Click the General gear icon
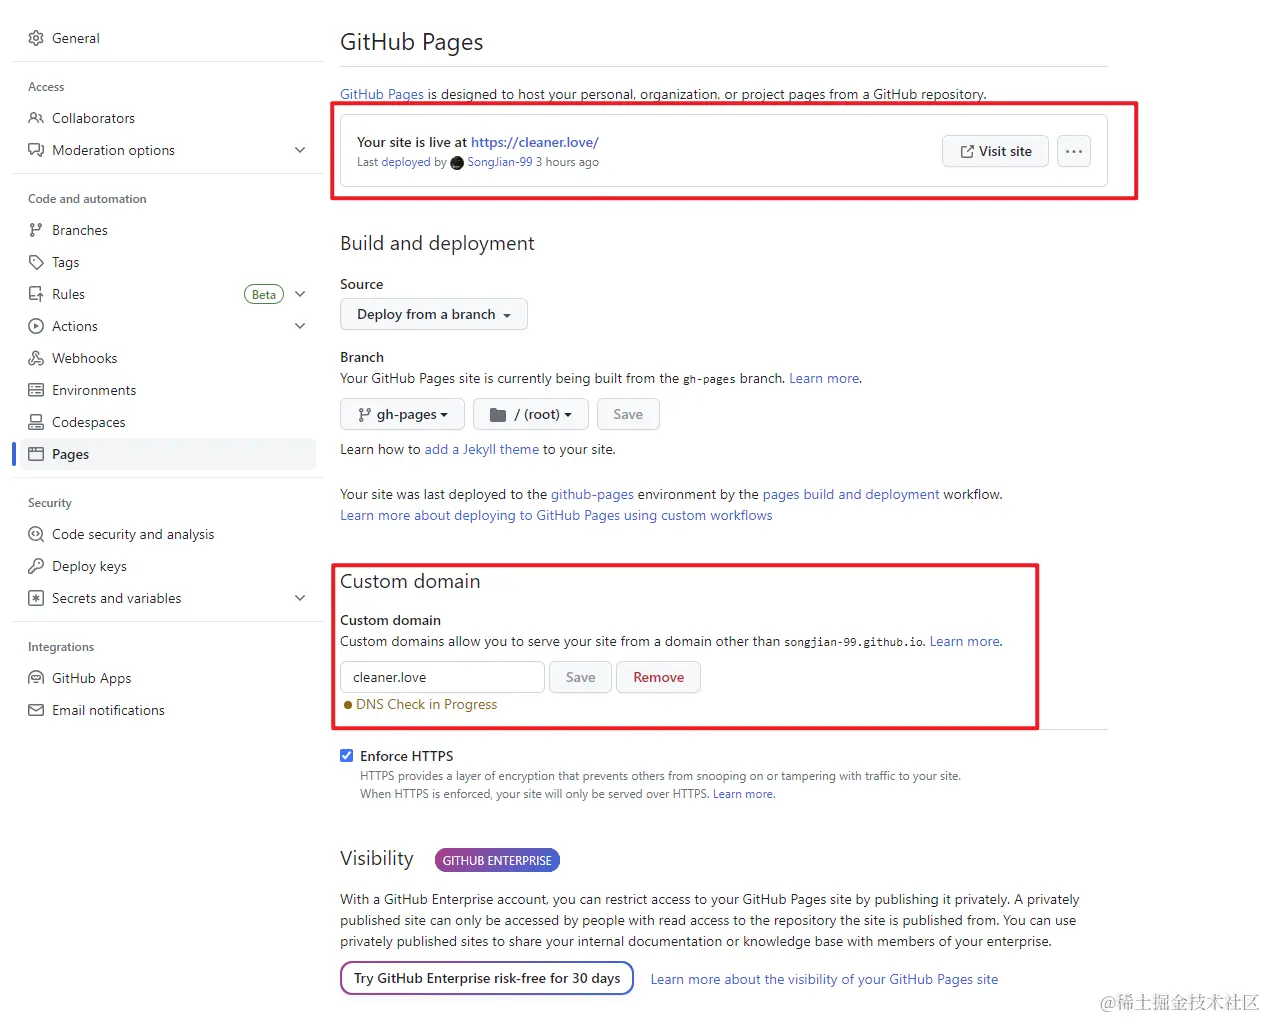Screen dimensions: 1266x1019 pyautogui.click(x=36, y=38)
